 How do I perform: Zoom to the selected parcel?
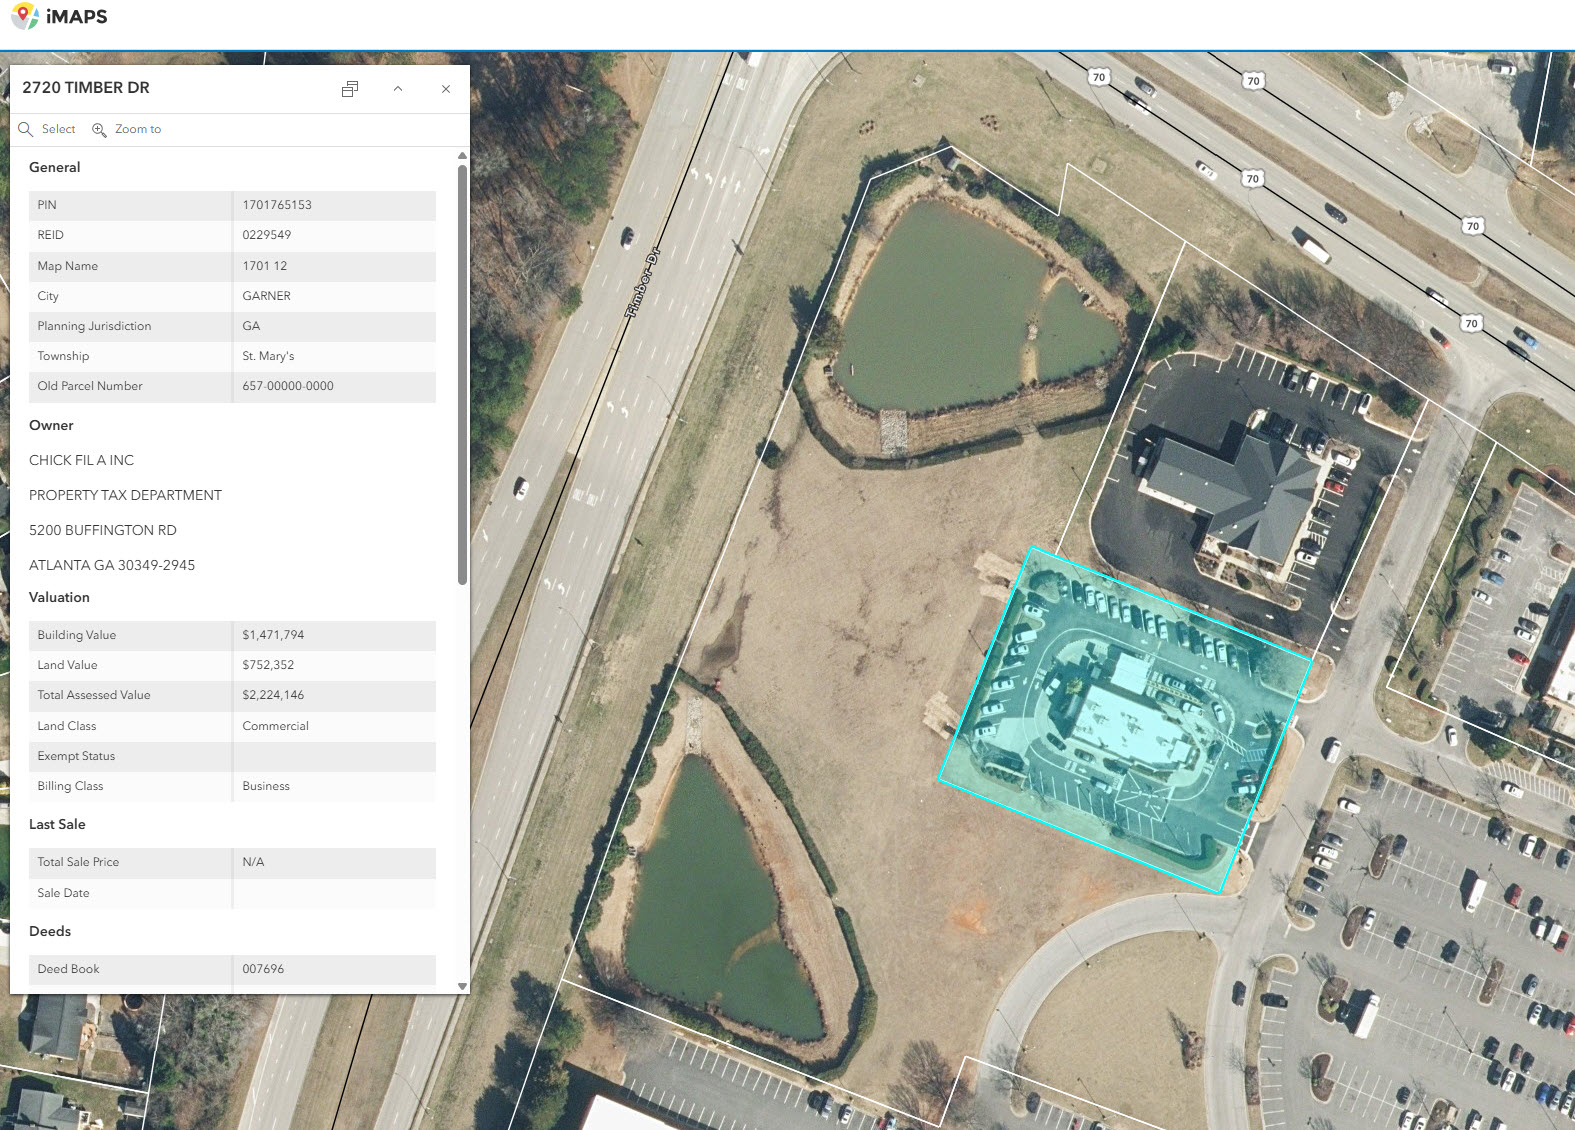click(127, 129)
